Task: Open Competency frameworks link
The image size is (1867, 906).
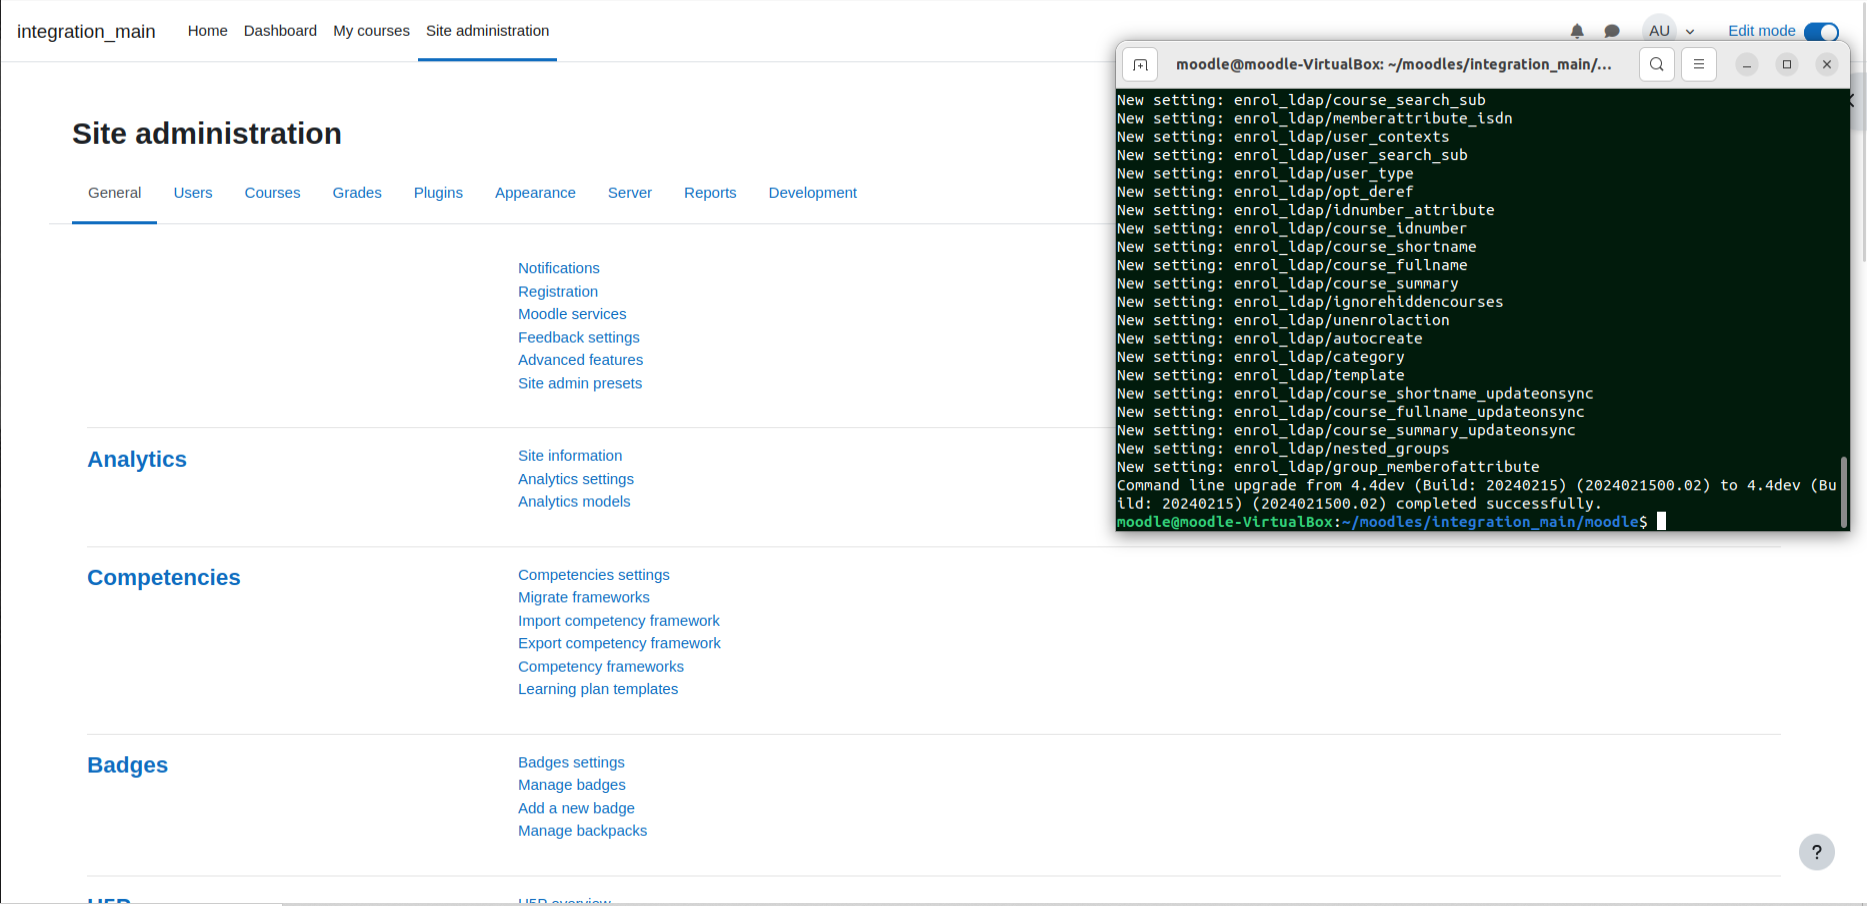Action: coord(601,667)
